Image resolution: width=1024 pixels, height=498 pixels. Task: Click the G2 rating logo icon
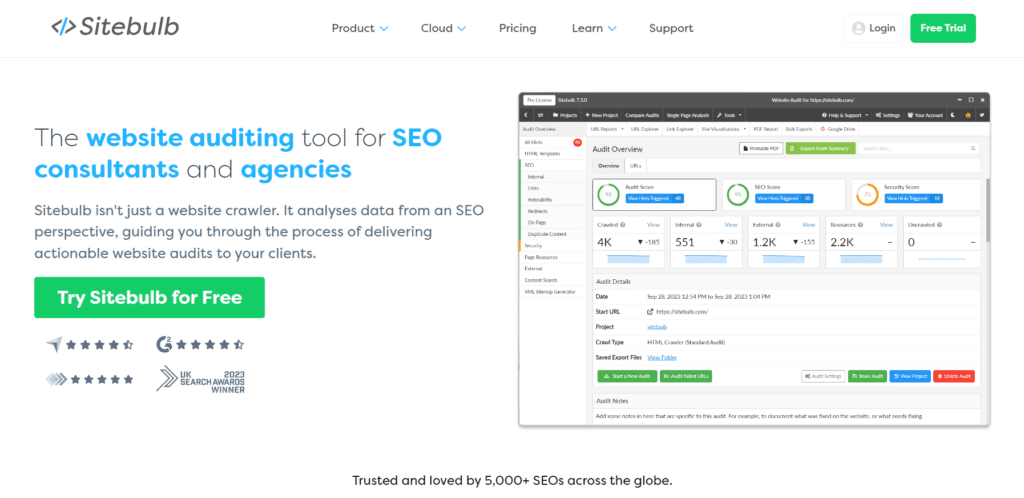pos(165,344)
